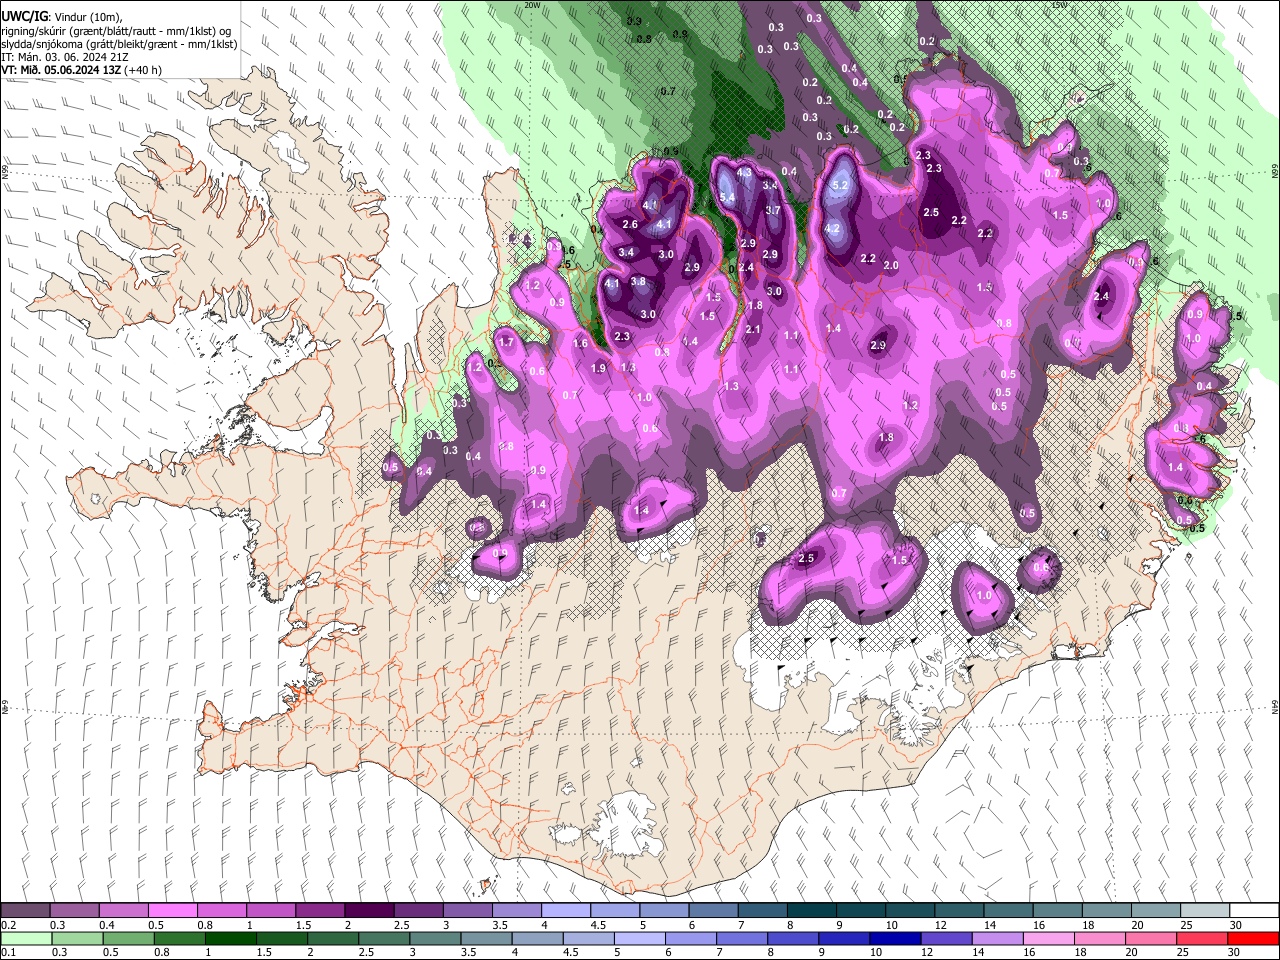Pick top-row lavender swatch between 4 and 4.5
1280x960 pixels.
(x=565, y=911)
